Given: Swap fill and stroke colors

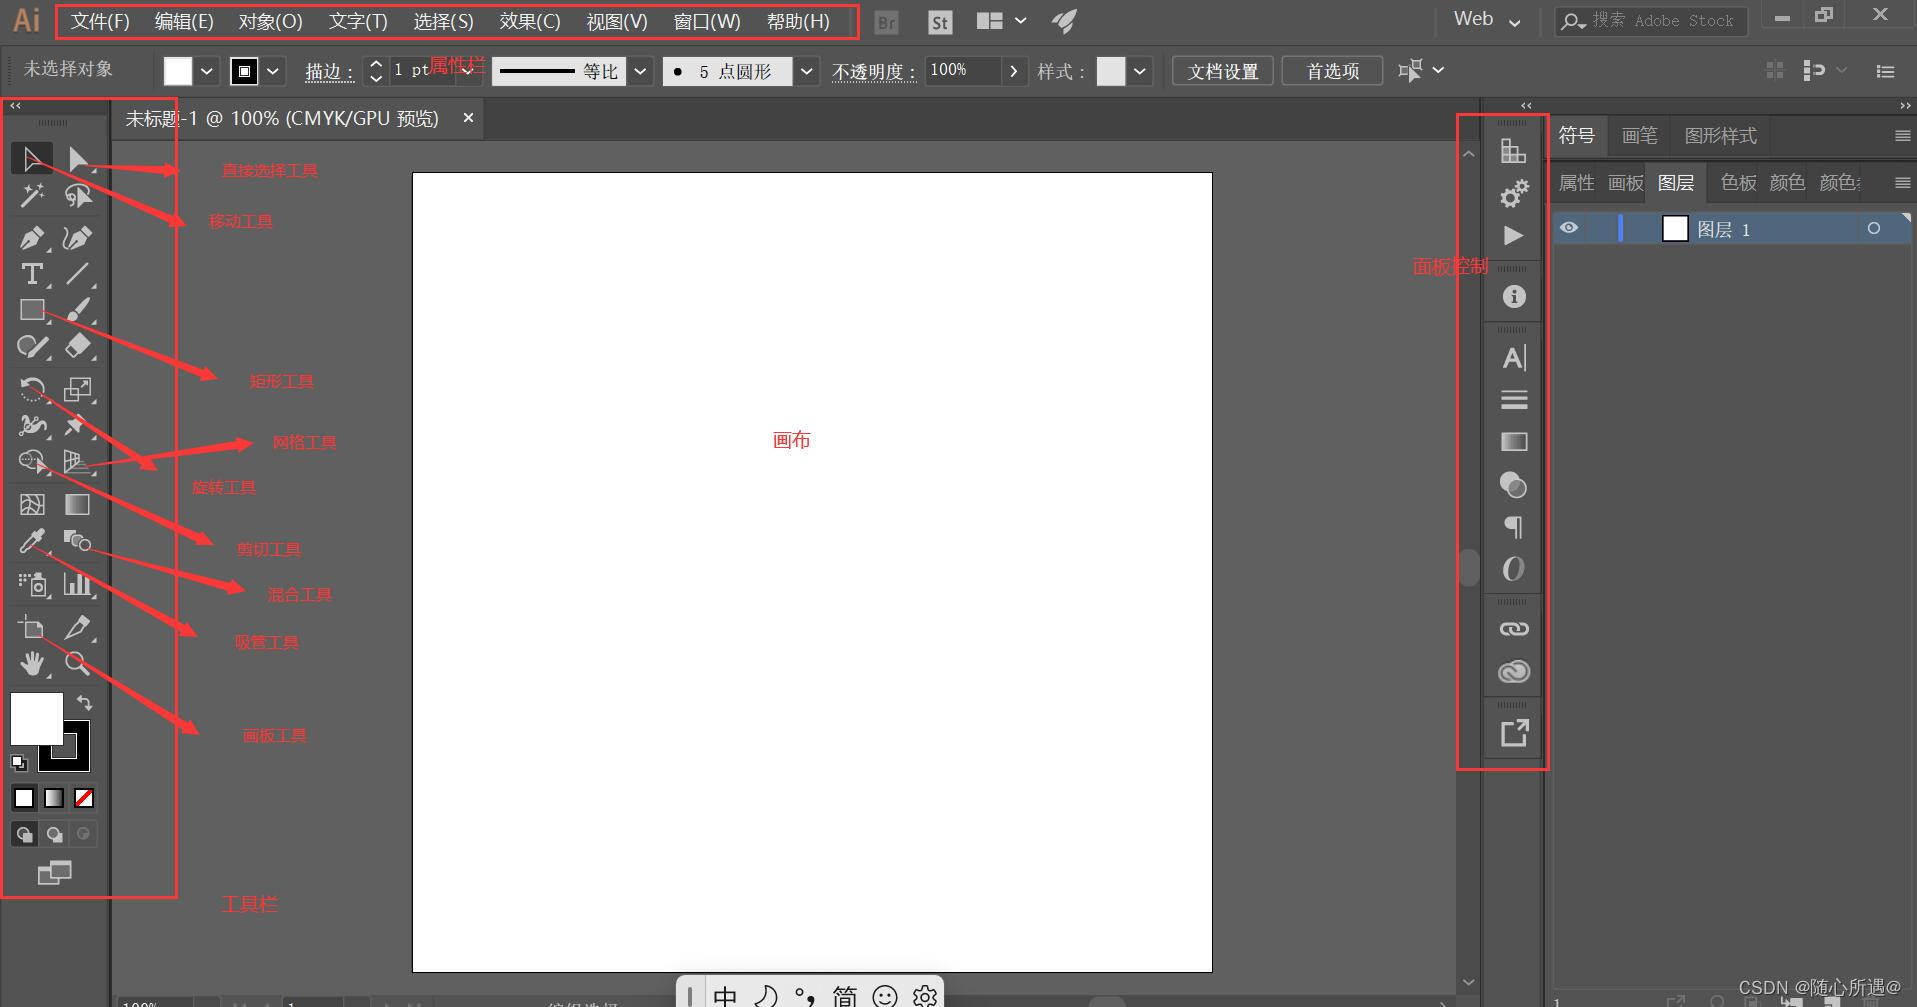Looking at the screenshot, I should pos(84,703).
